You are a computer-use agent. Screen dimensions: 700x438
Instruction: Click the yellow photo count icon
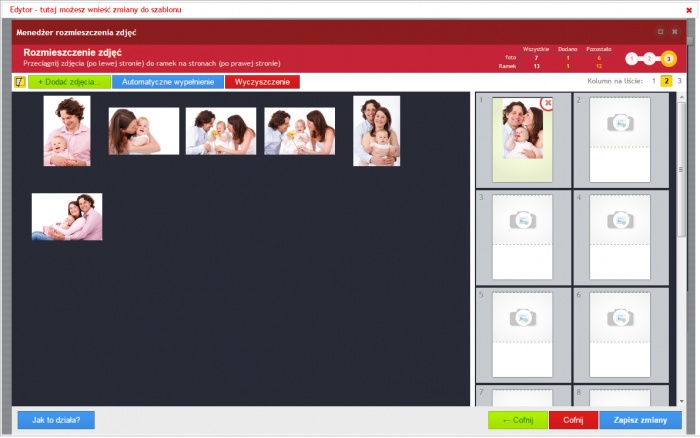[19, 82]
